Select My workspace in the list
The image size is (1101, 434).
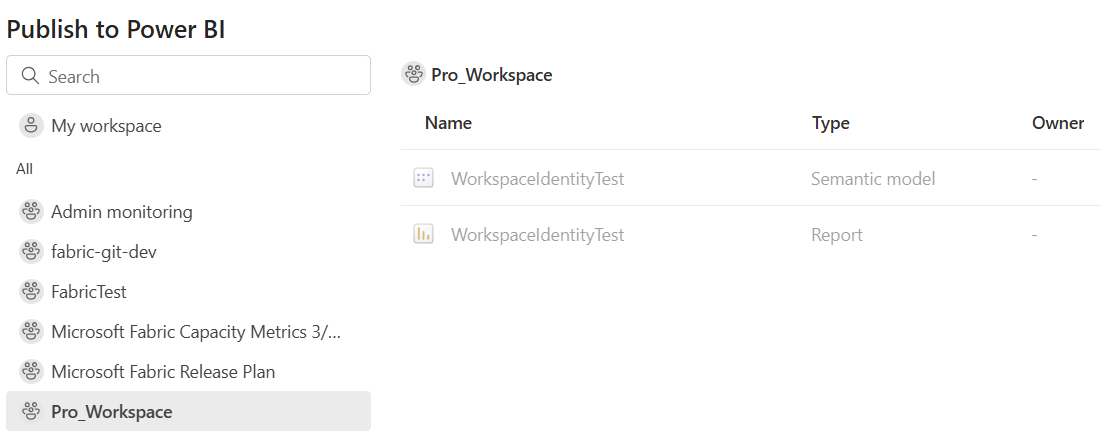point(106,126)
